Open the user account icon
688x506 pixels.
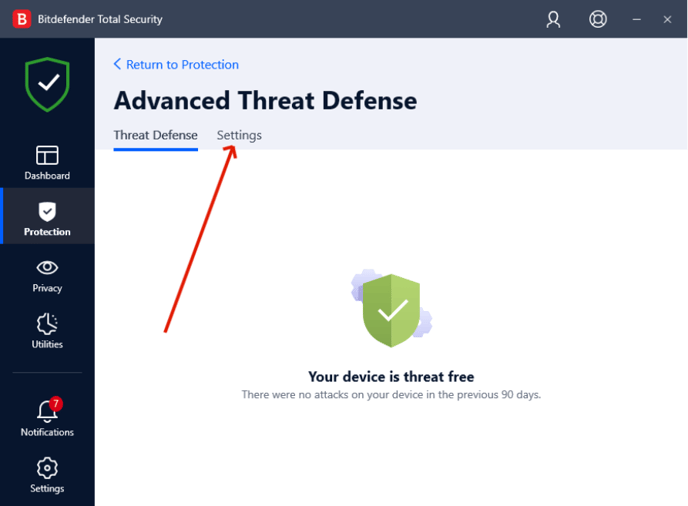553,19
